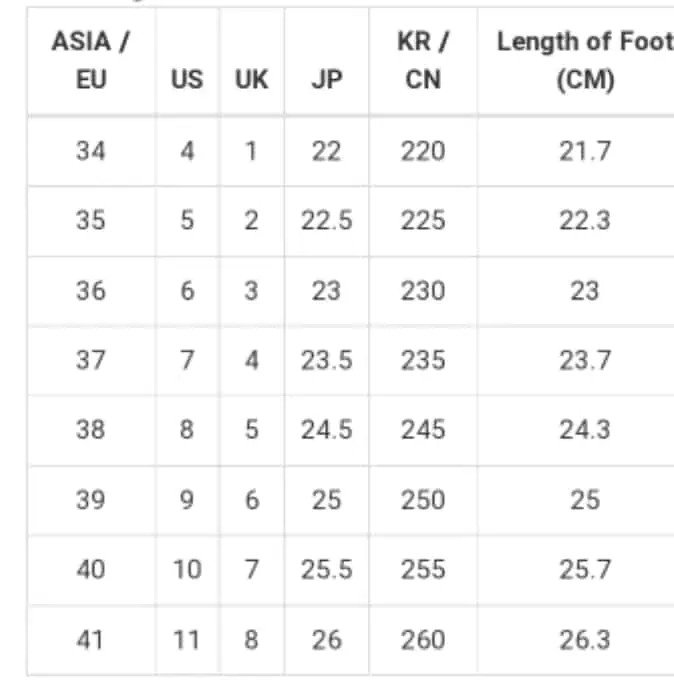Click the US size 10 cell

coord(187,569)
